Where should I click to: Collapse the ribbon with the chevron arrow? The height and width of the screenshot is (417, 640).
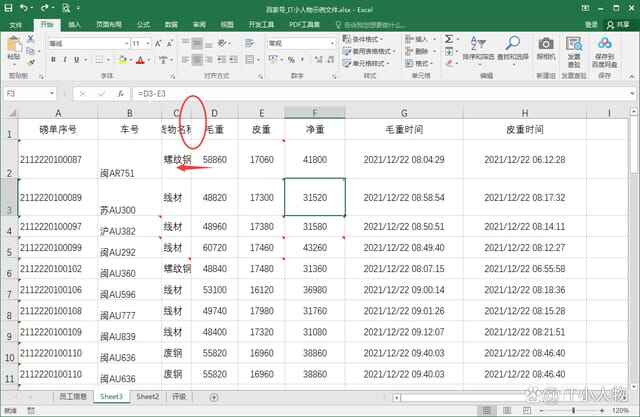[x=631, y=76]
